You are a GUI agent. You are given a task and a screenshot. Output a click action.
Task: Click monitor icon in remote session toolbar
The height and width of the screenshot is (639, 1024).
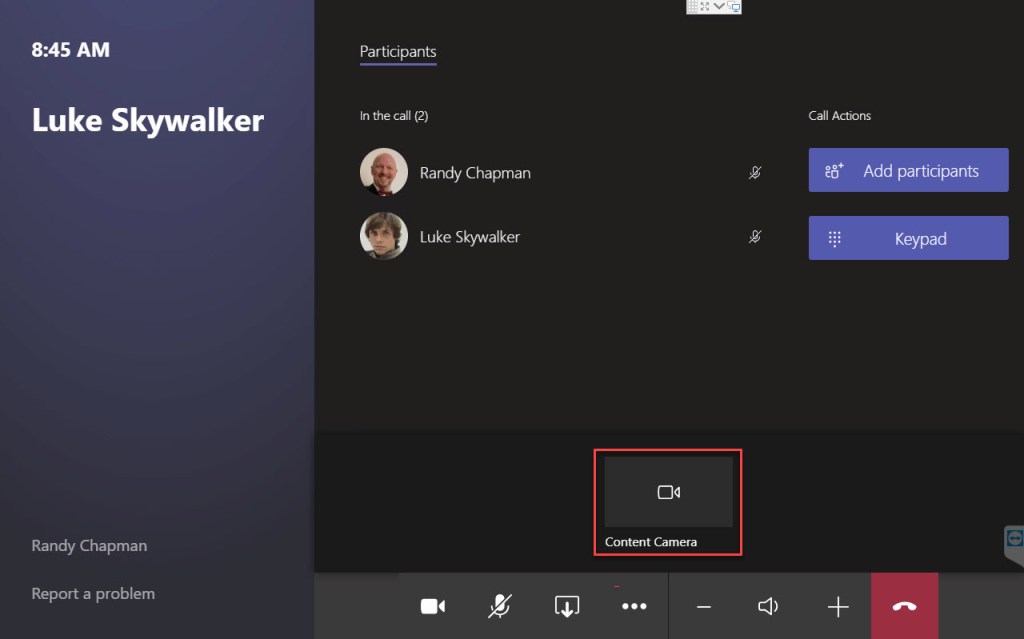[733, 7]
